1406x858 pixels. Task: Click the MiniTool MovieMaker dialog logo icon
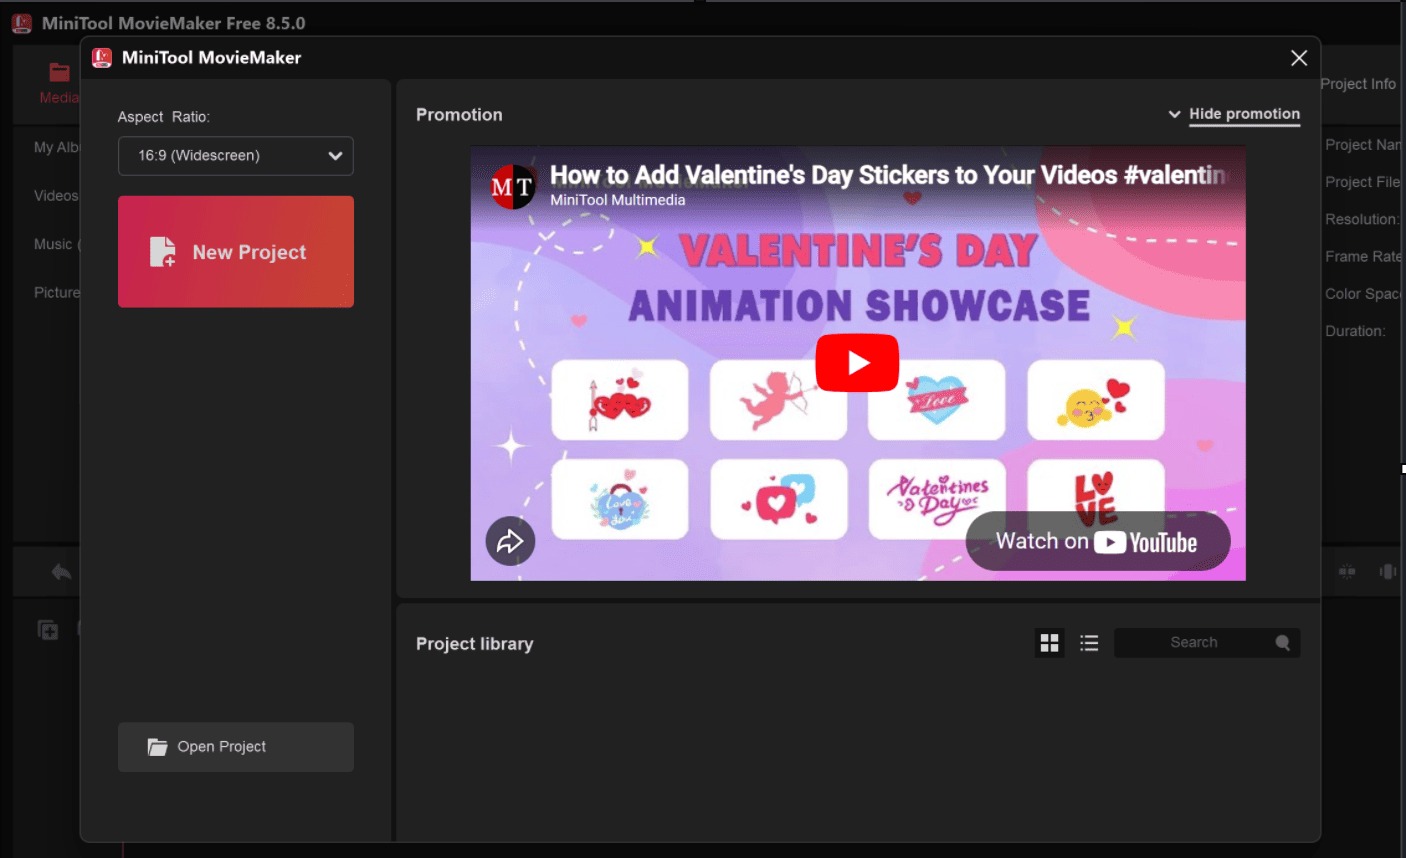[102, 58]
